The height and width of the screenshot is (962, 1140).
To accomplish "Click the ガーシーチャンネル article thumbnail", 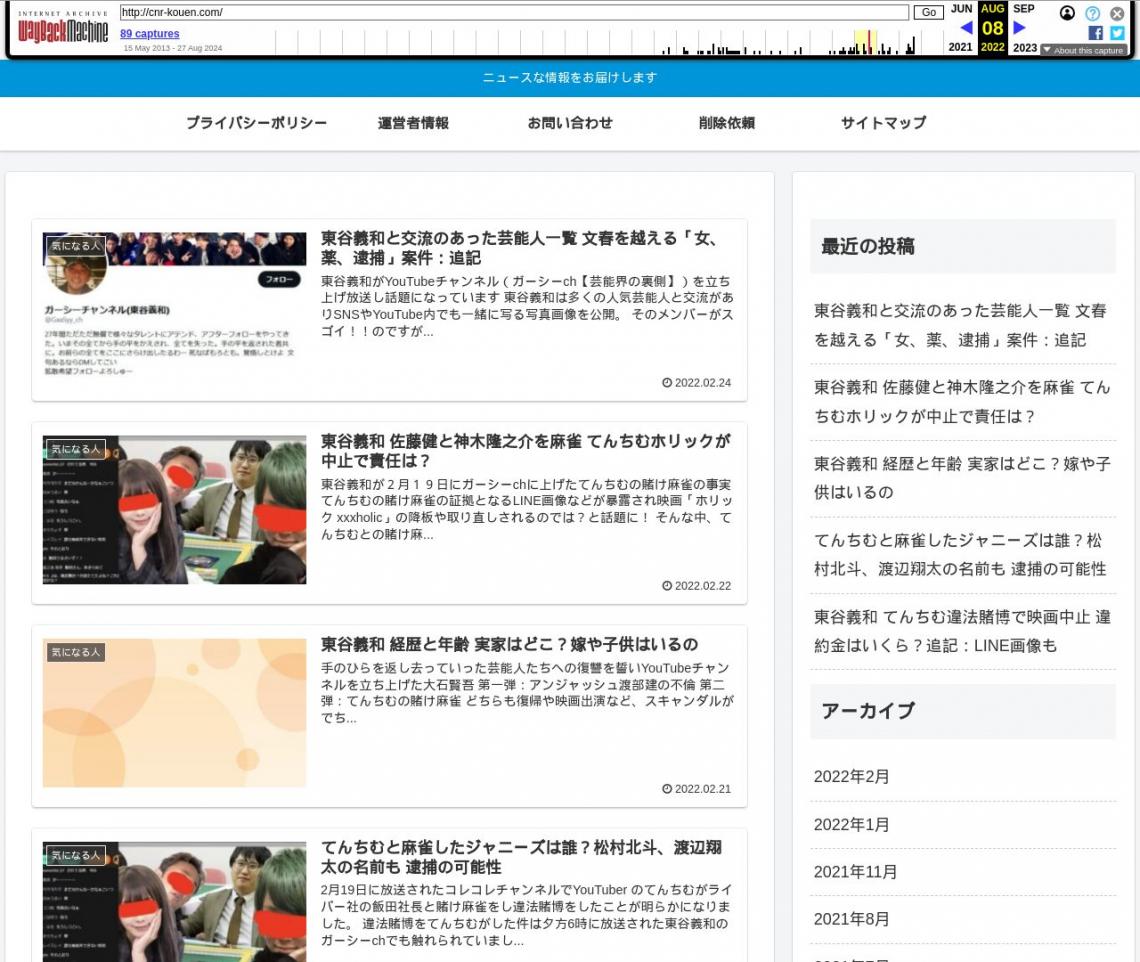I will click(x=174, y=307).
